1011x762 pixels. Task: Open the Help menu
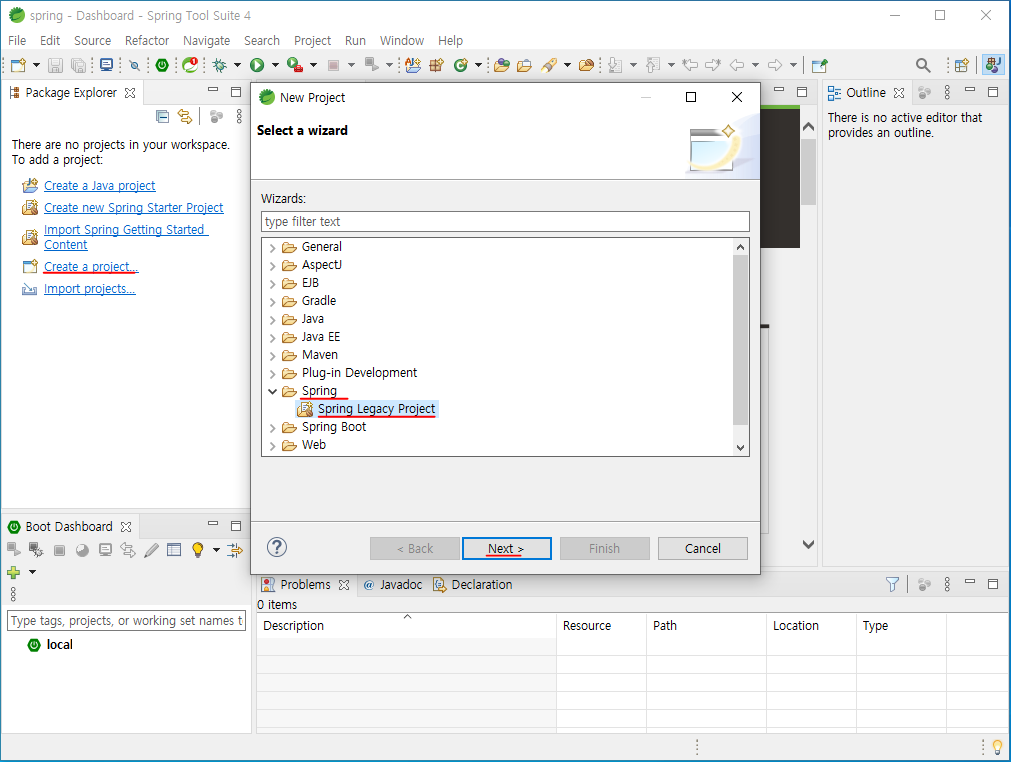tap(450, 41)
